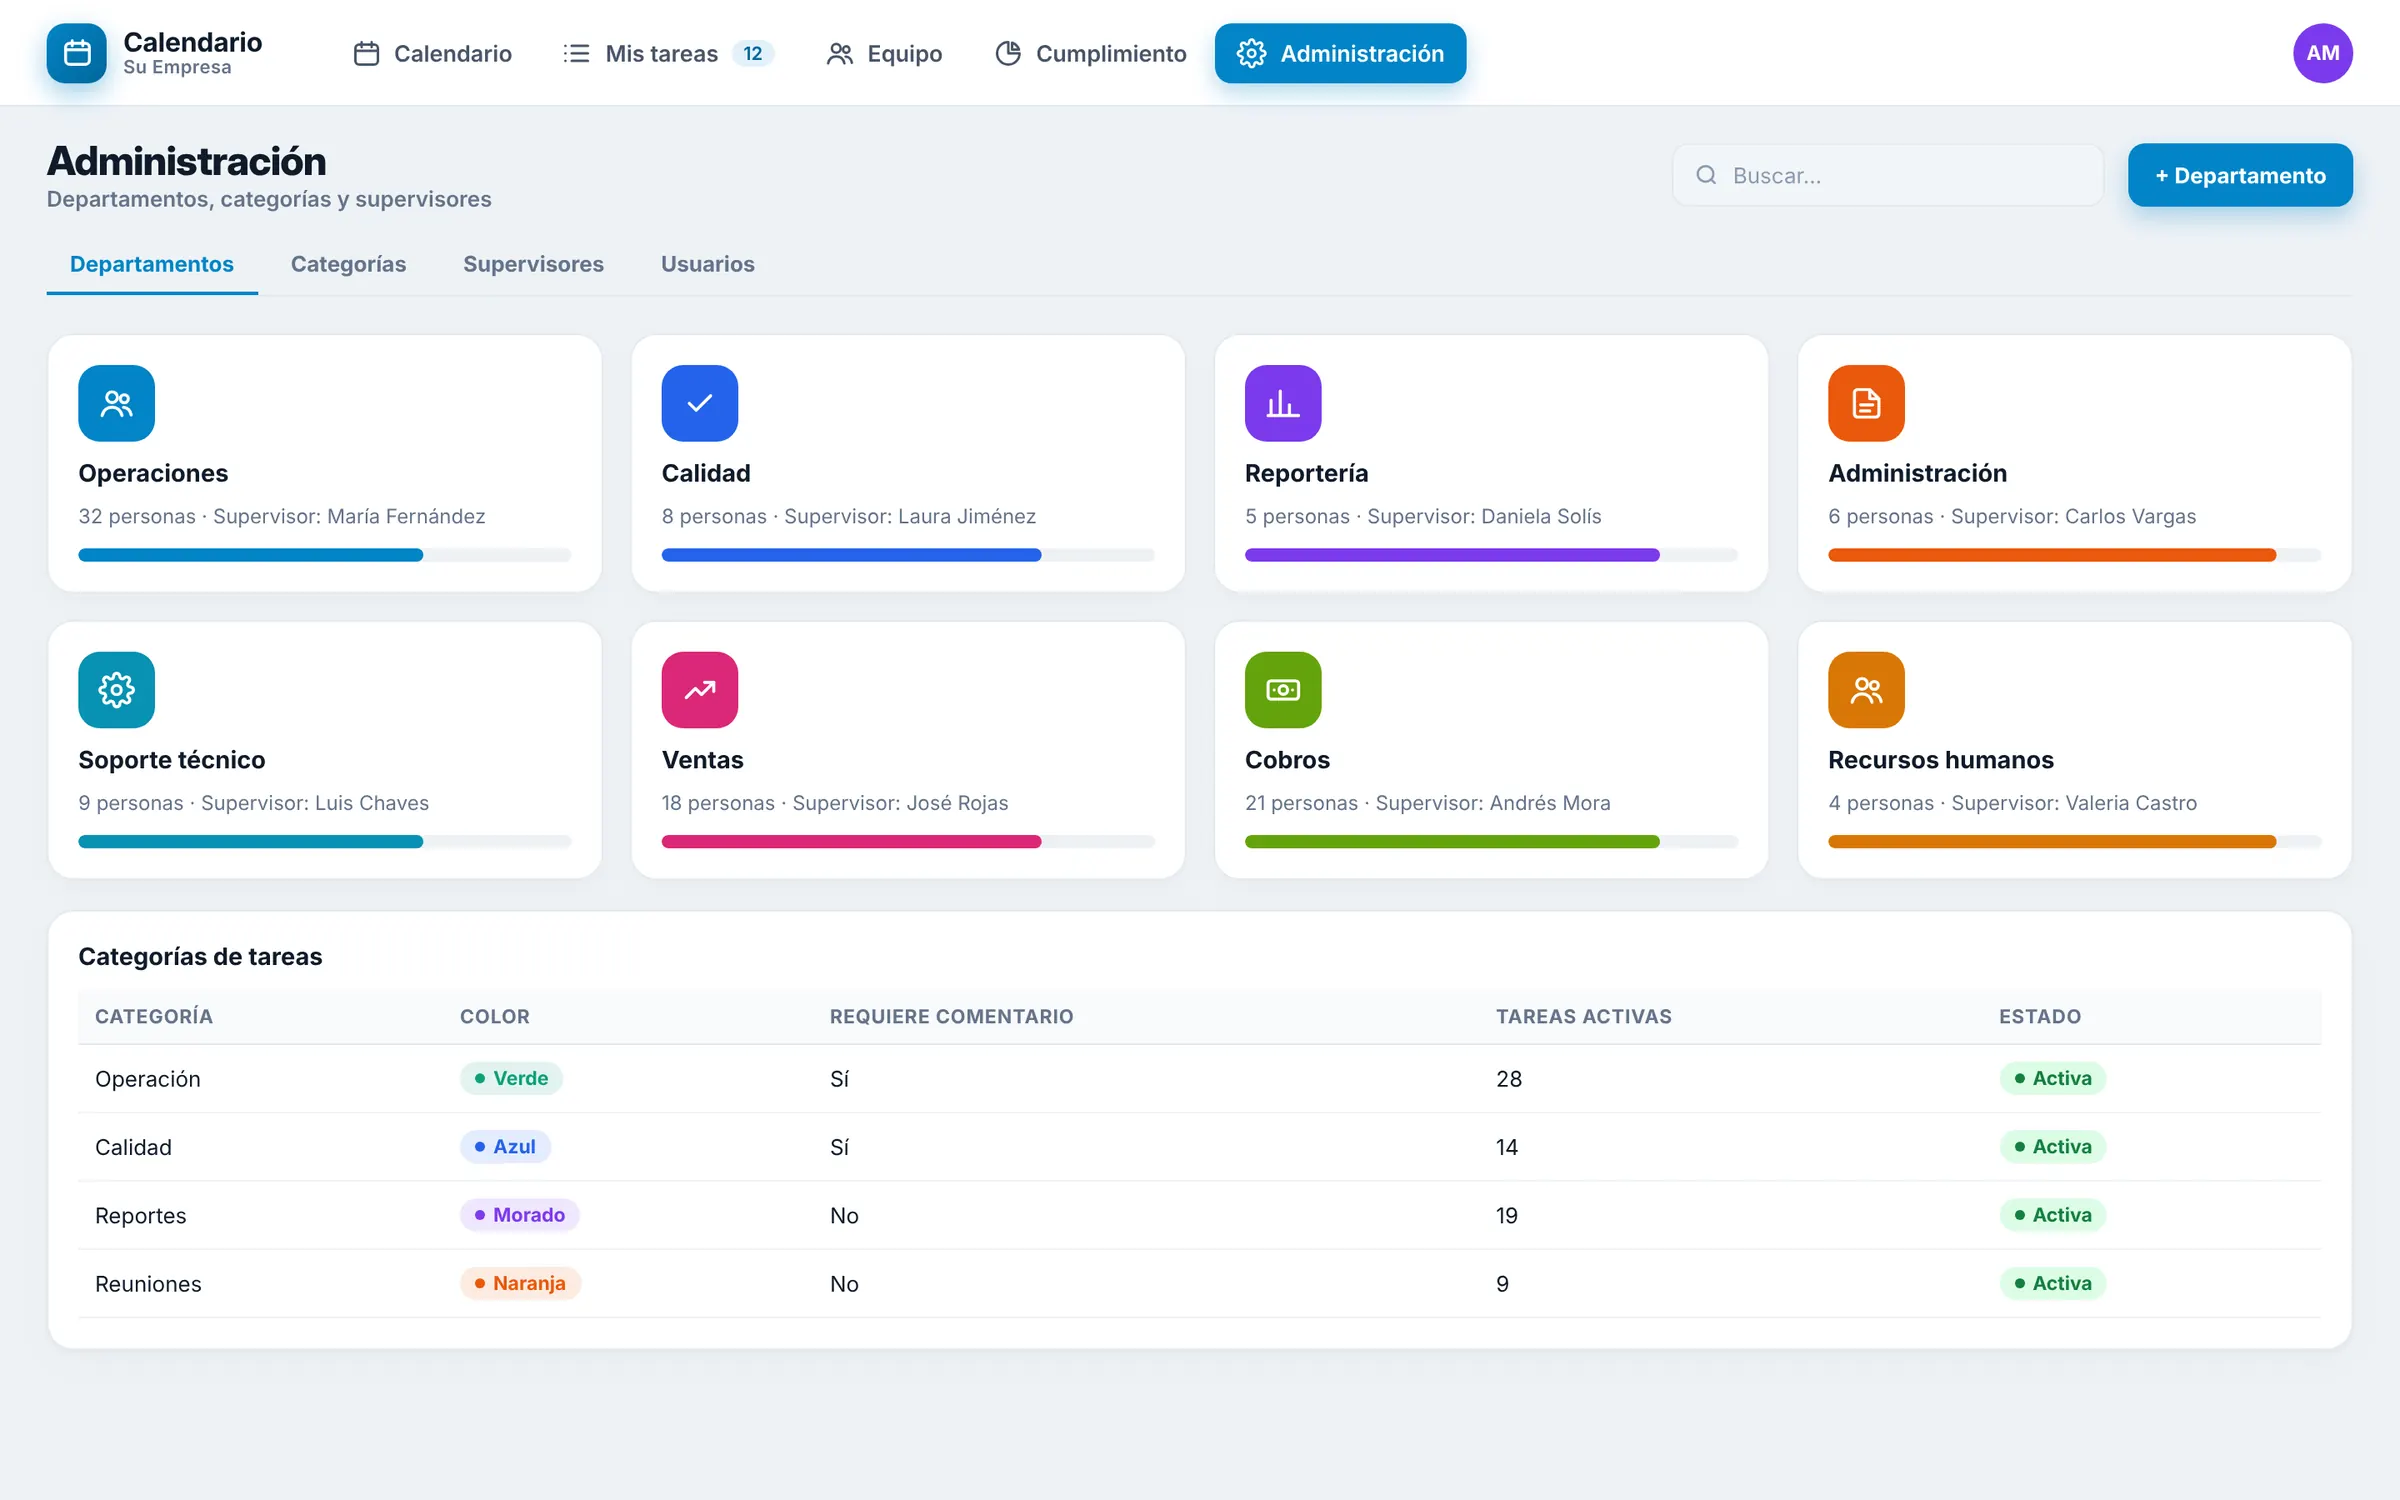Image resolution: width=2400 pixels, height=1500 pixels.
Task: Click the value 28 in Operación row
Action: tap(1509, 1079)
